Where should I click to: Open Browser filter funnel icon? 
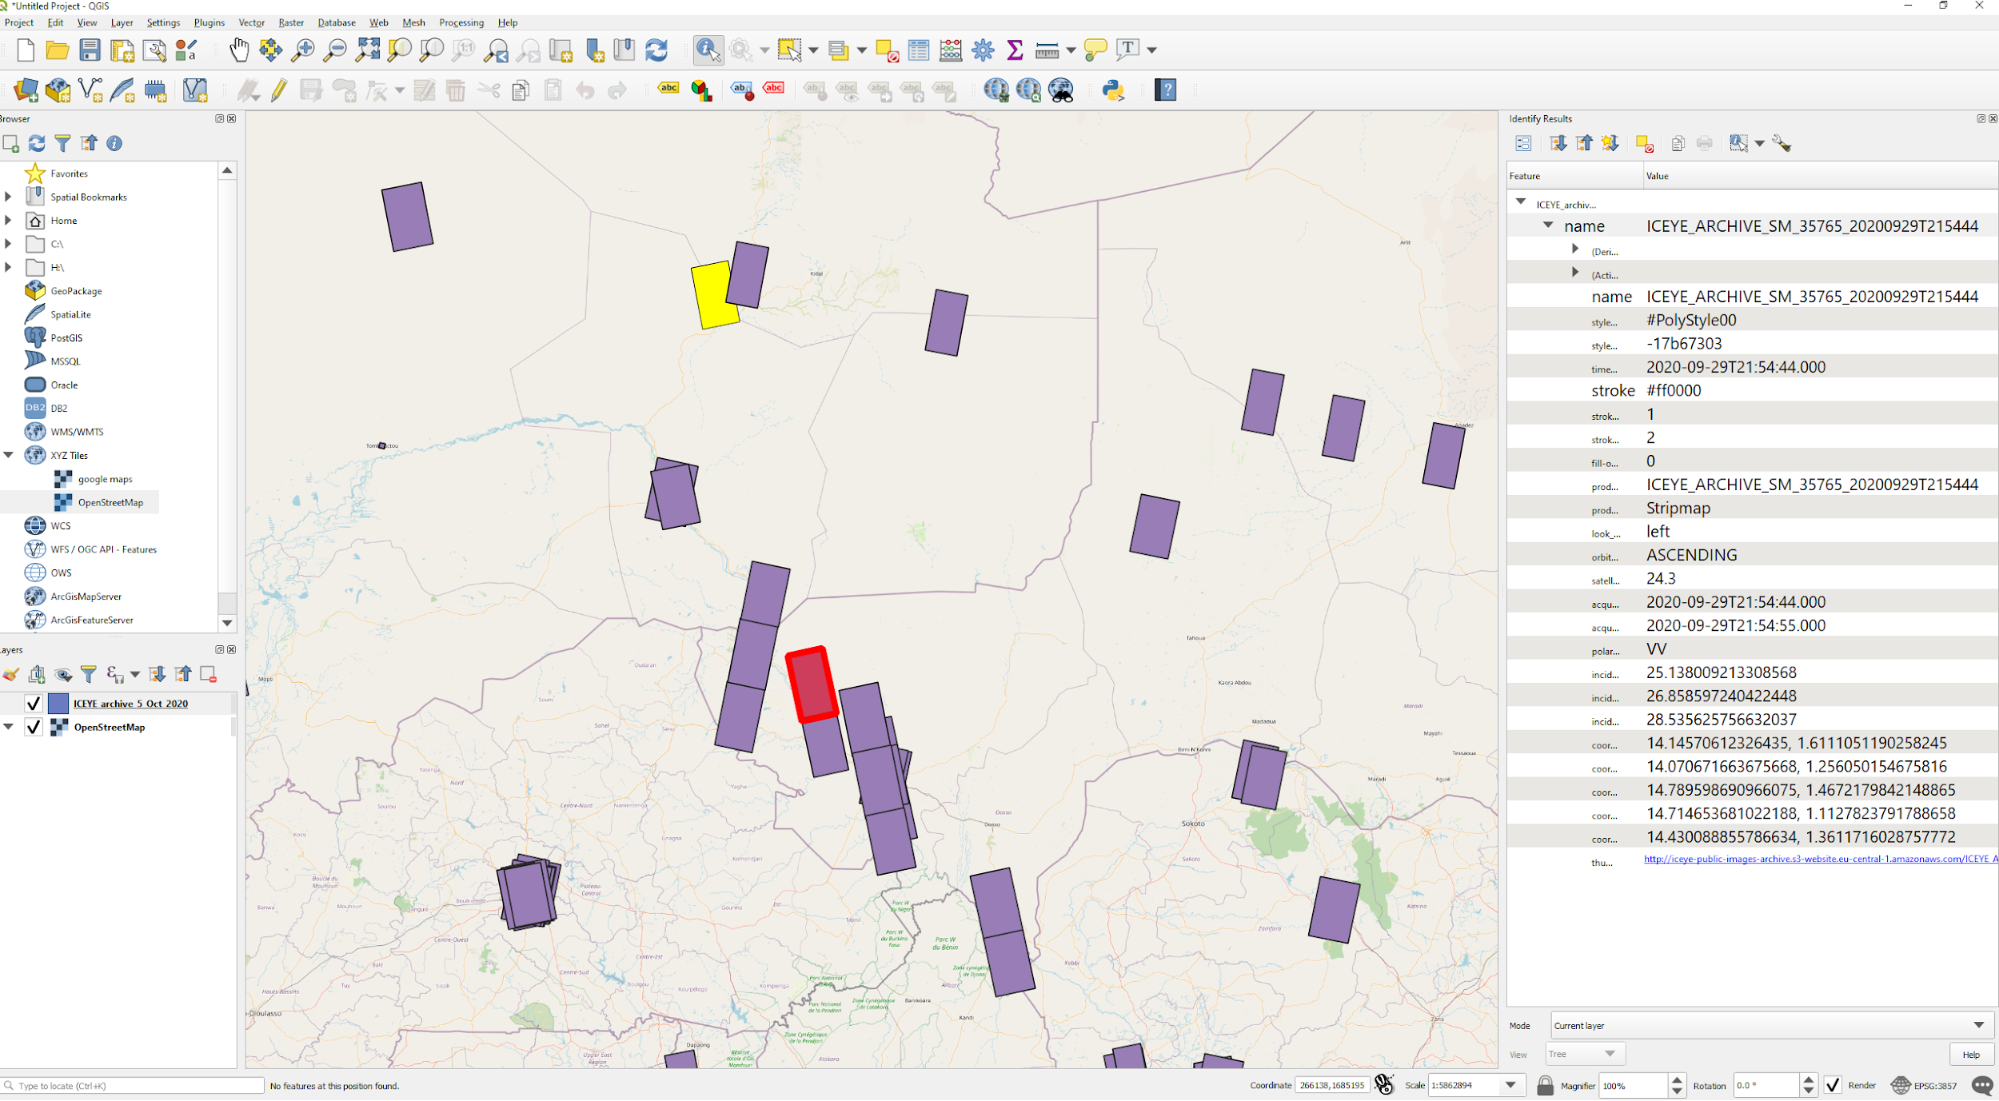point(62,143)
